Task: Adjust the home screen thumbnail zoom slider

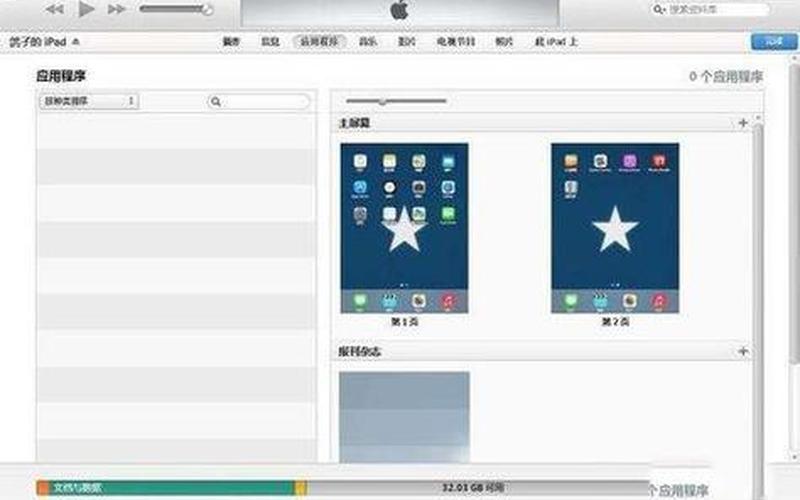Action: coord(396,101)
